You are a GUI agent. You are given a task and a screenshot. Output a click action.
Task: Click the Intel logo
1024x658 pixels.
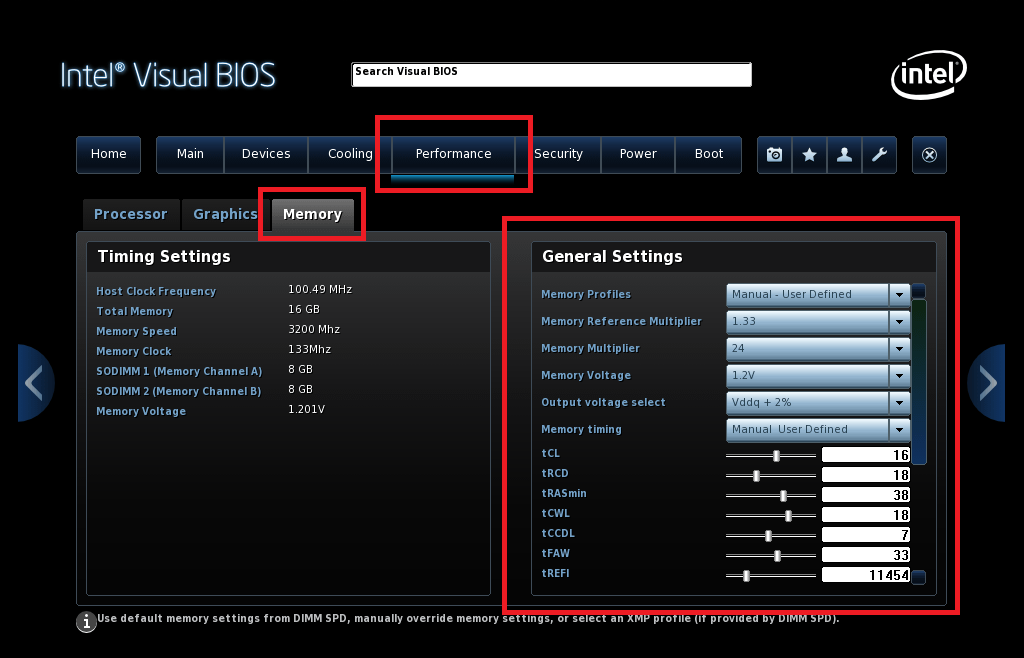click(x=929, y=74)
